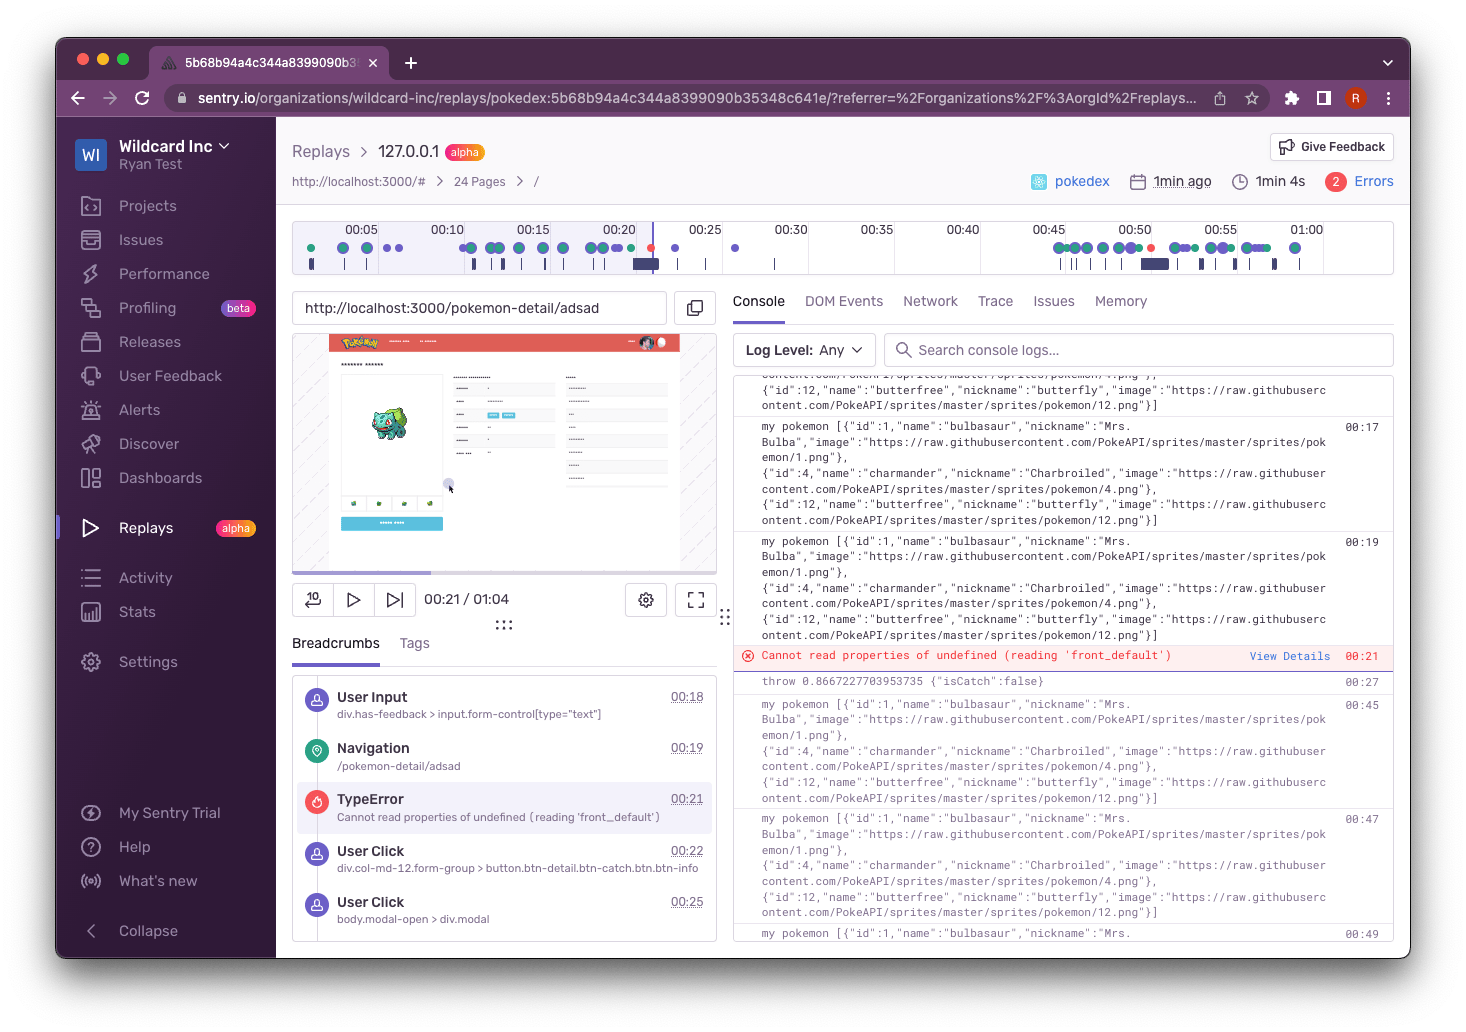Open the 2 Errors link
1466x1032 pixels.
1360,181
